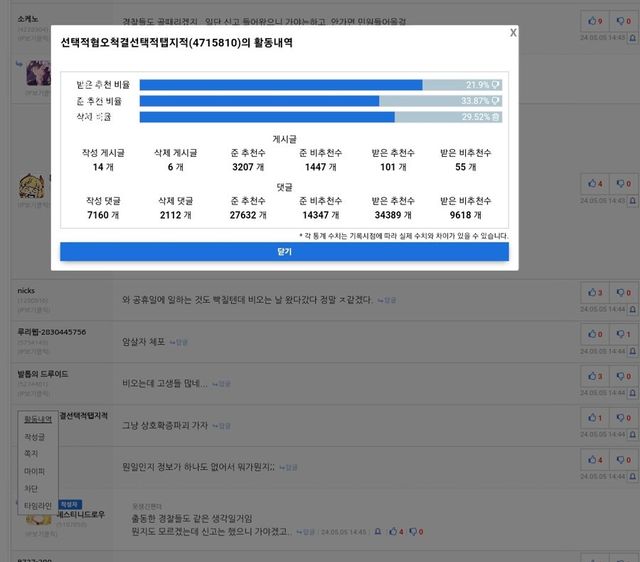Downvote the nicks comment with thumbs-down
Screen dimensions: 640x562
pyautogui.click(x=622, y=292)
